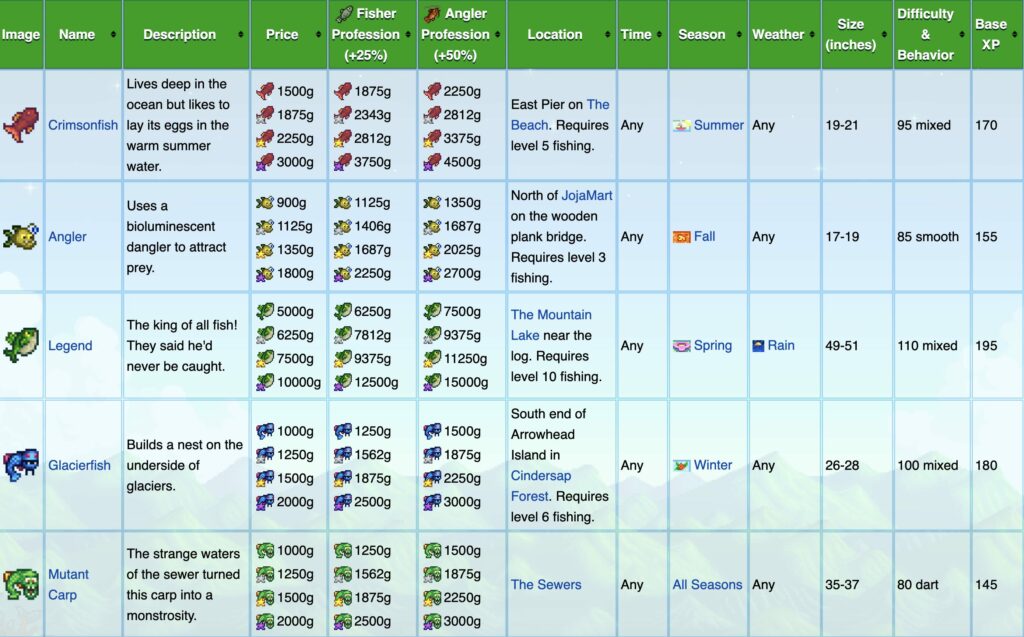Click the Rain weather icon
1024x637 pixels.
click(758, 346)
